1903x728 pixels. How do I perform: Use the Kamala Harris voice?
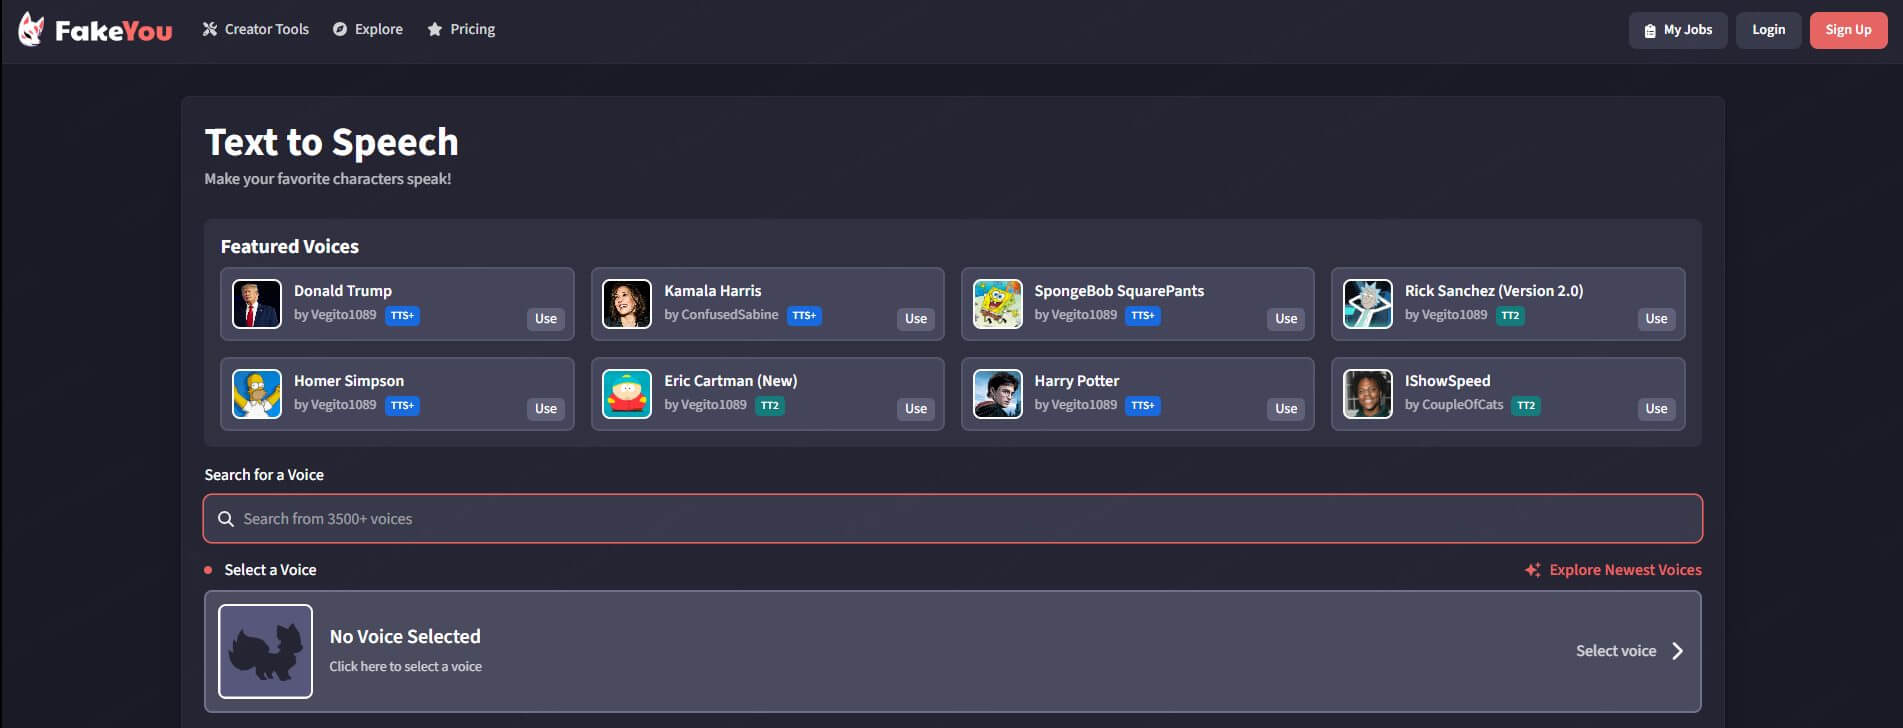coord(916,319)
